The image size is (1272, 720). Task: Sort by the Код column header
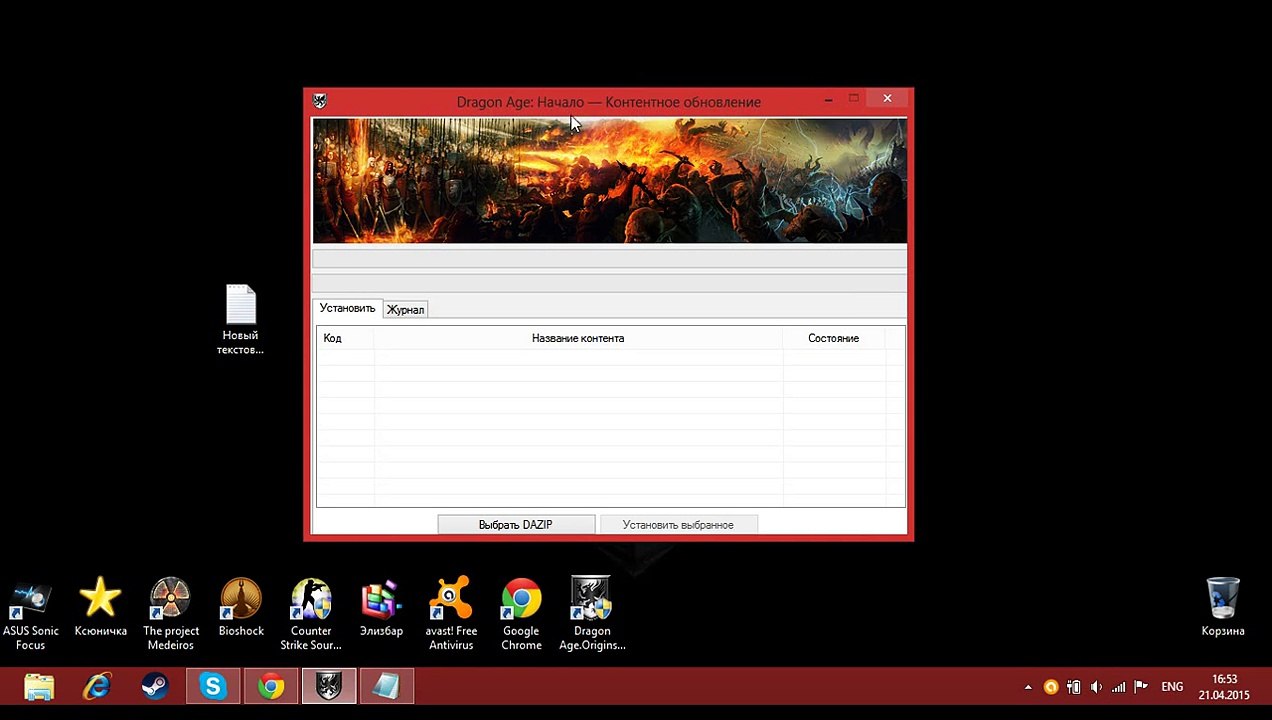click(x=345, y=339)
